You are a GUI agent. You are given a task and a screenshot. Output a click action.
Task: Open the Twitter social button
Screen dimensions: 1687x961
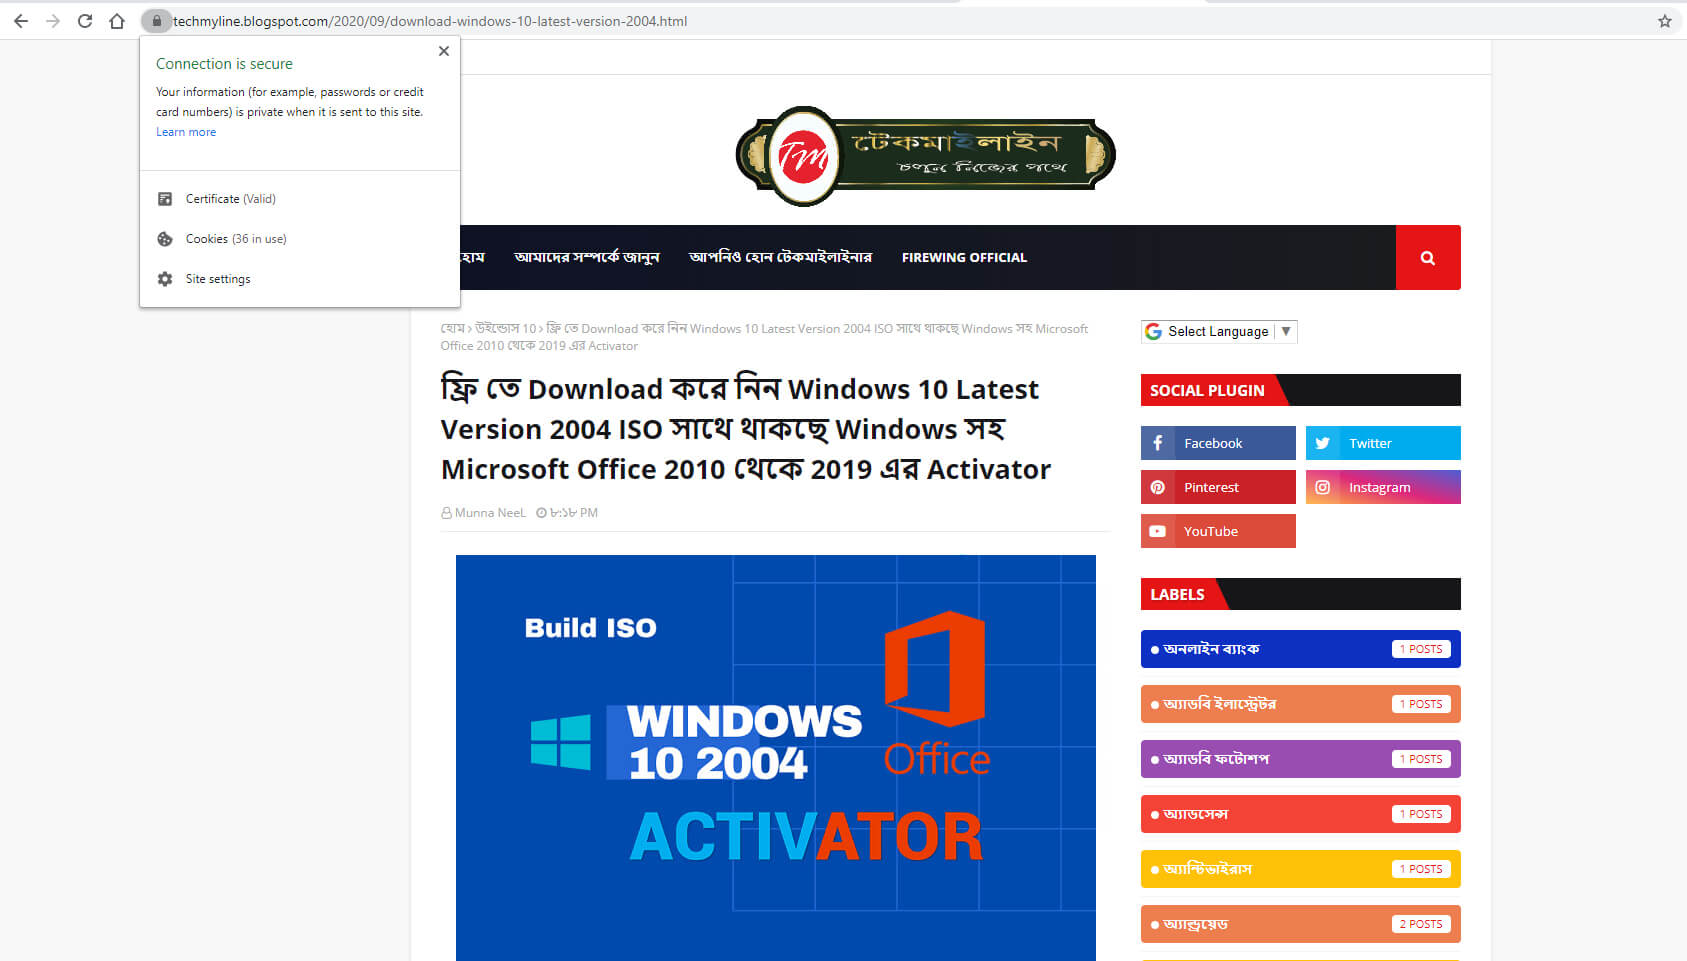pyautogui.click(x=1383, y=443)
